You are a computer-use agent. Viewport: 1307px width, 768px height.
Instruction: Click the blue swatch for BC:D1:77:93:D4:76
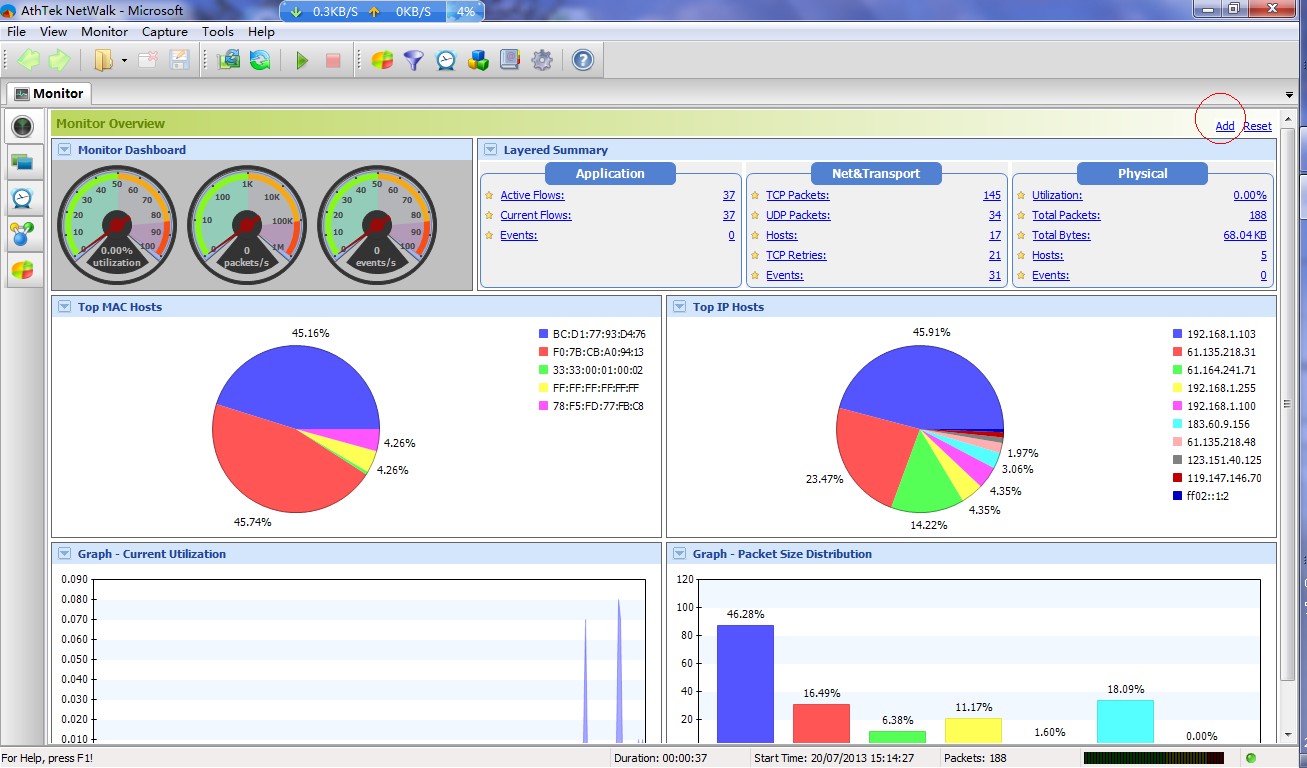click(x=543, y=334)
